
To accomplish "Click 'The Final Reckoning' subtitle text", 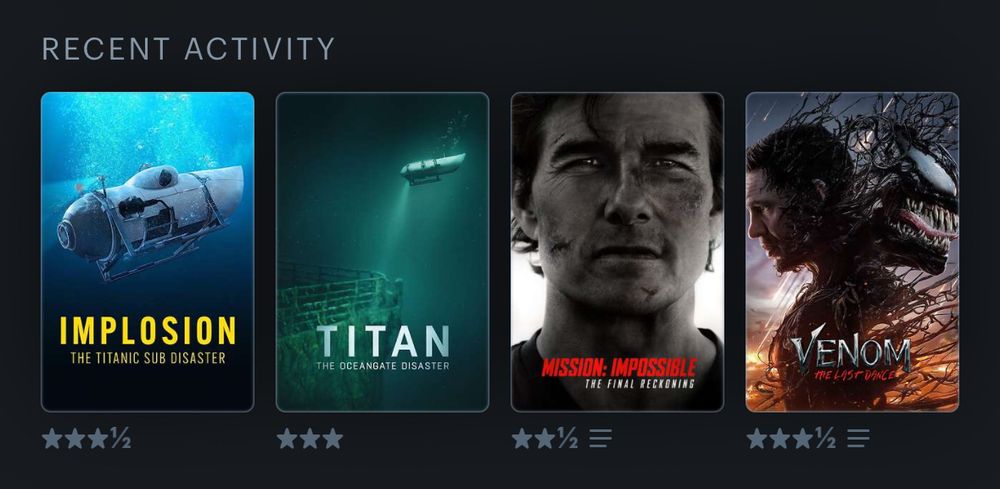I will tap(640, 384).
